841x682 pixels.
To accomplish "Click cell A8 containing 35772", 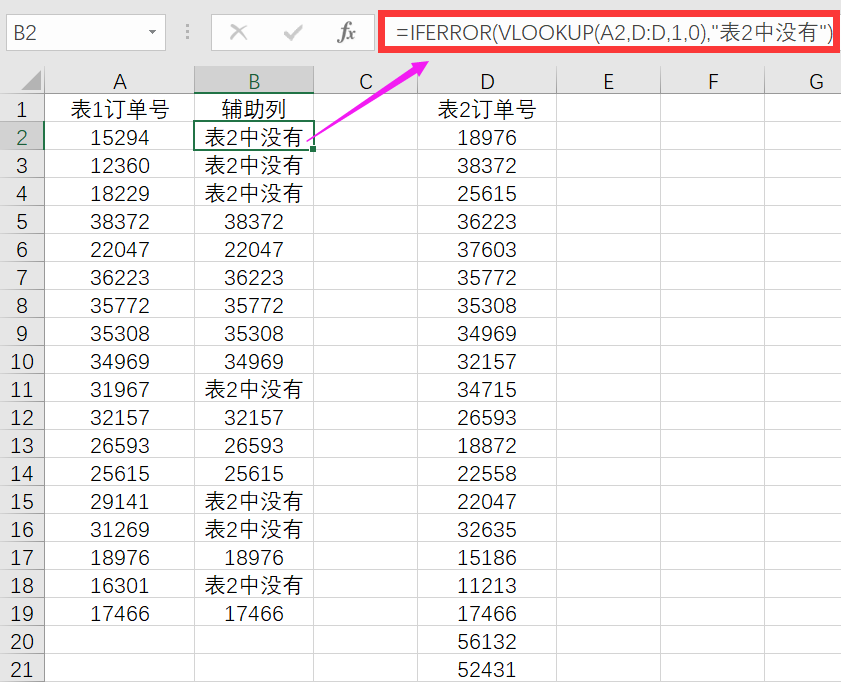I will 119,306.
